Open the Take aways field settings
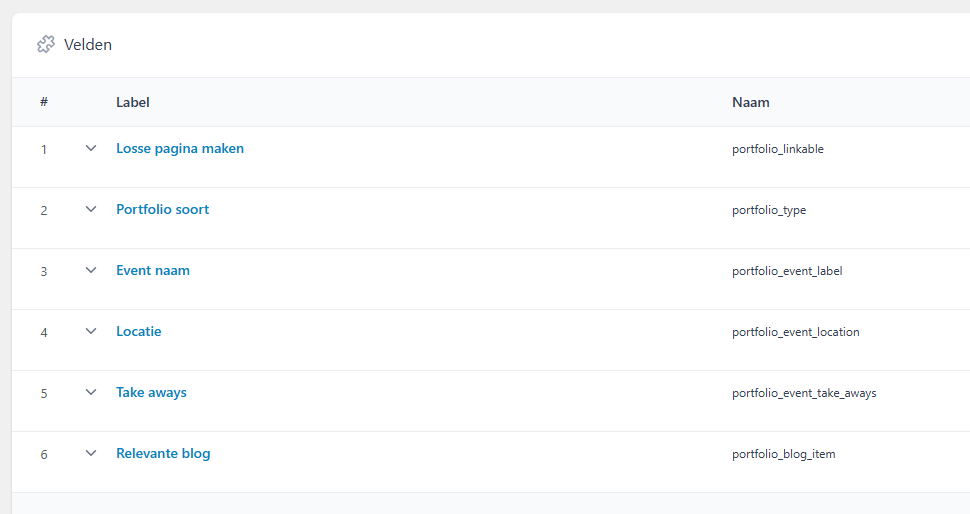 pos(151,392)
